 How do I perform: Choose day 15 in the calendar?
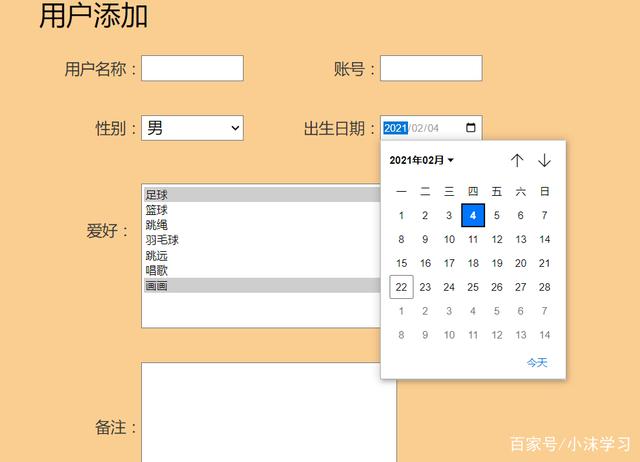tap(401, 263)
